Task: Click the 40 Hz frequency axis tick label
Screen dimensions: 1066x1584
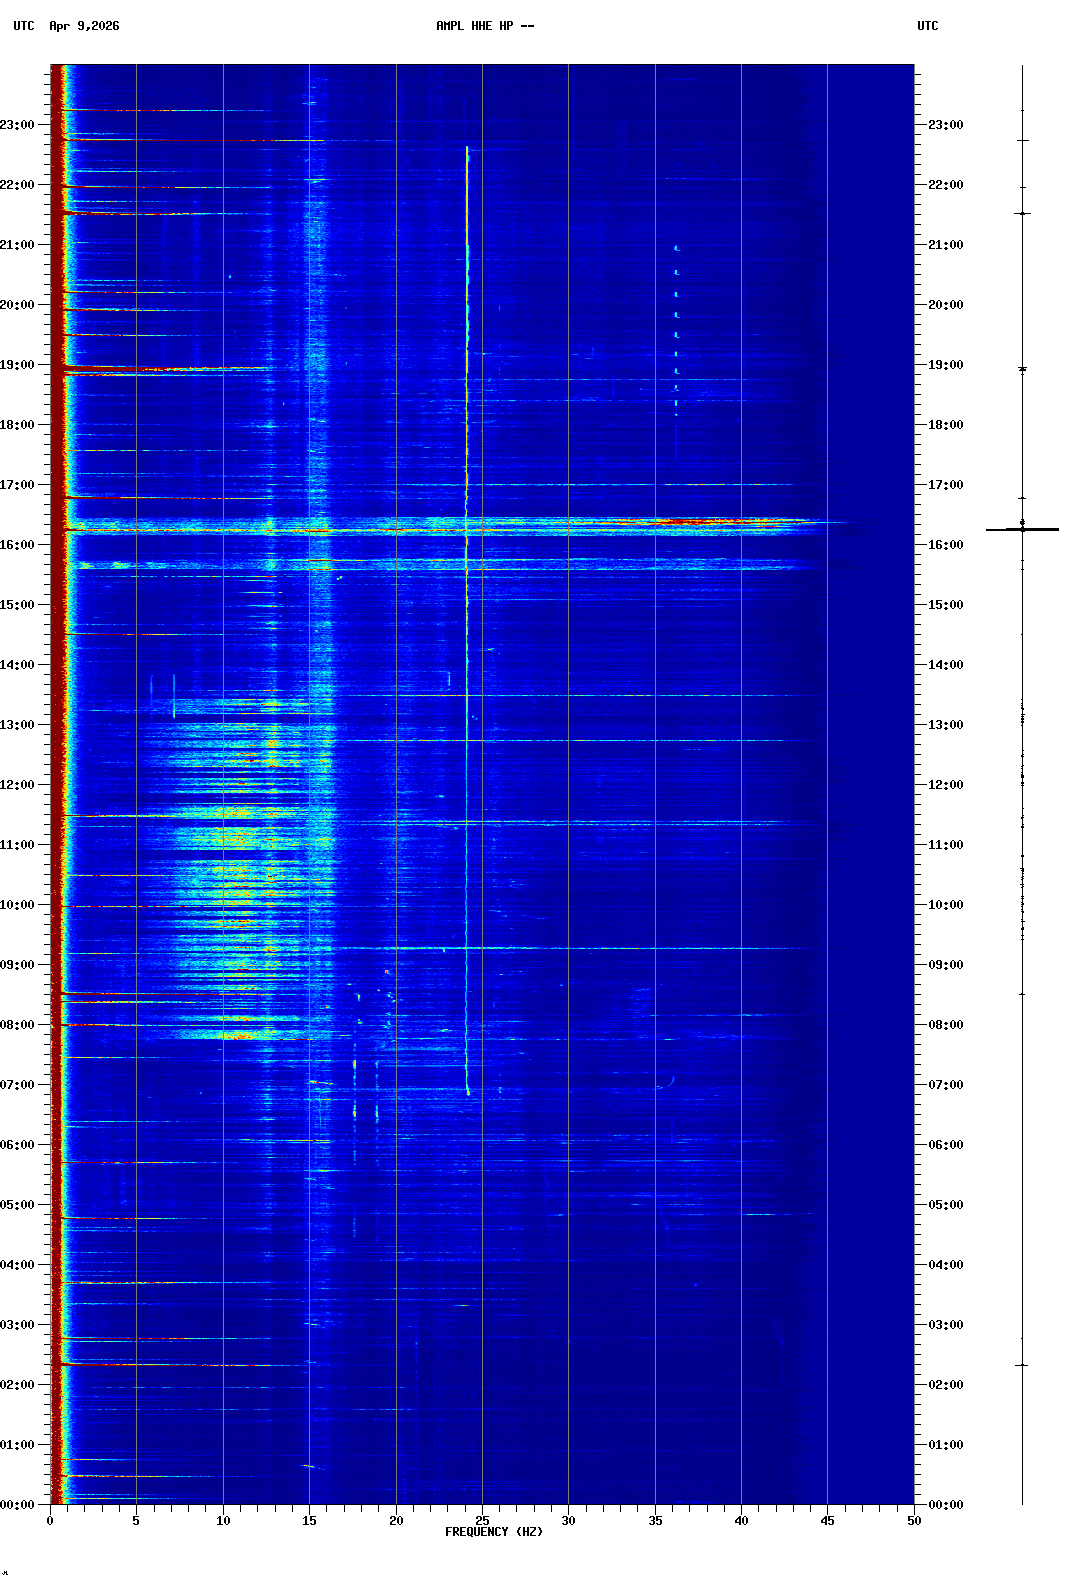Action: click(x=741, y=1520)
